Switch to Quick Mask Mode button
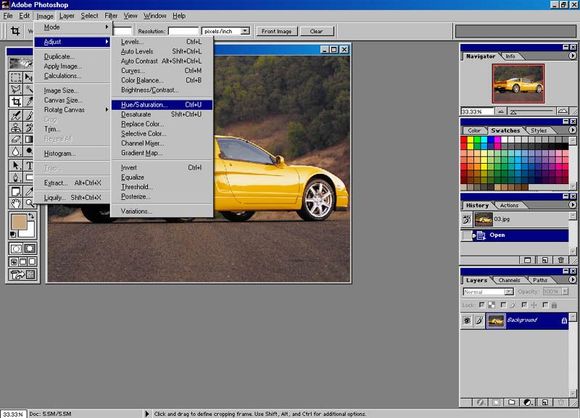 (29, 249)
